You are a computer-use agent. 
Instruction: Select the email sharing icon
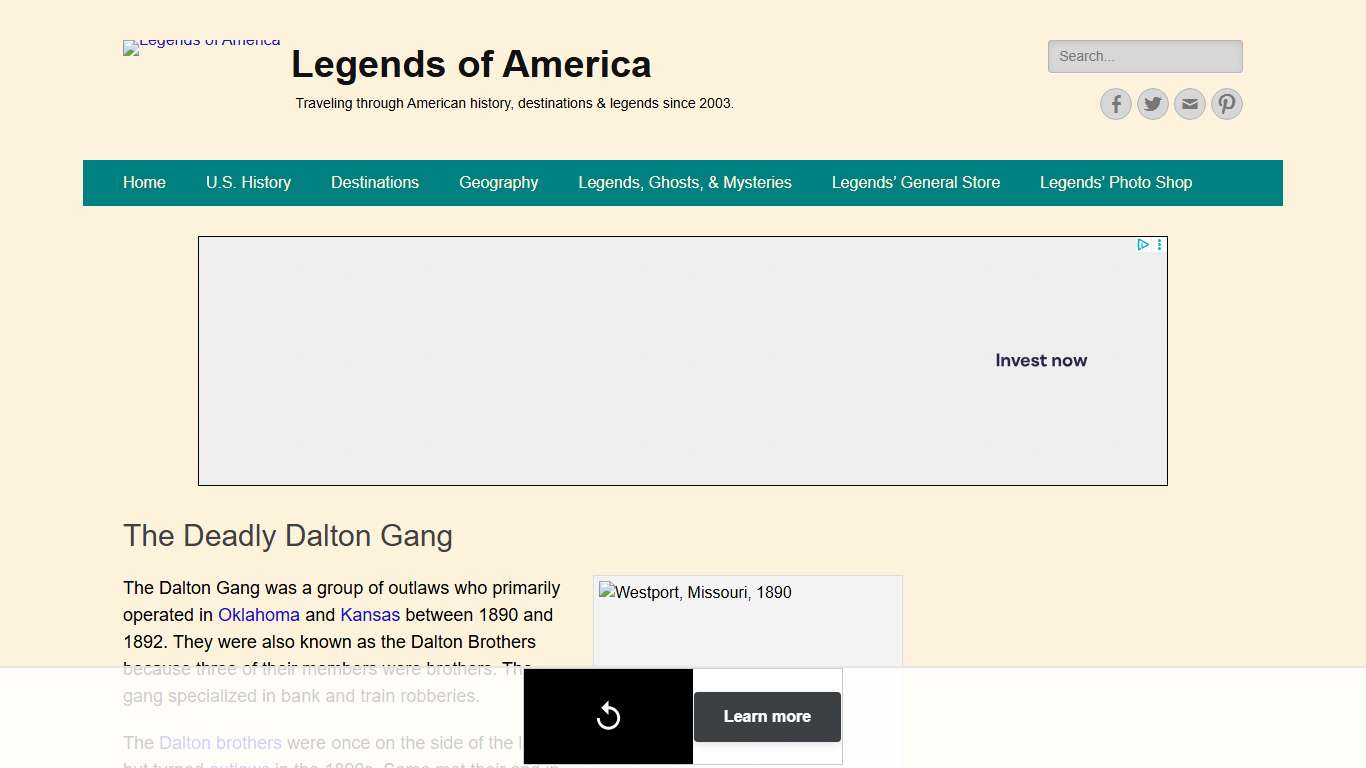[x=1189, y=104]
